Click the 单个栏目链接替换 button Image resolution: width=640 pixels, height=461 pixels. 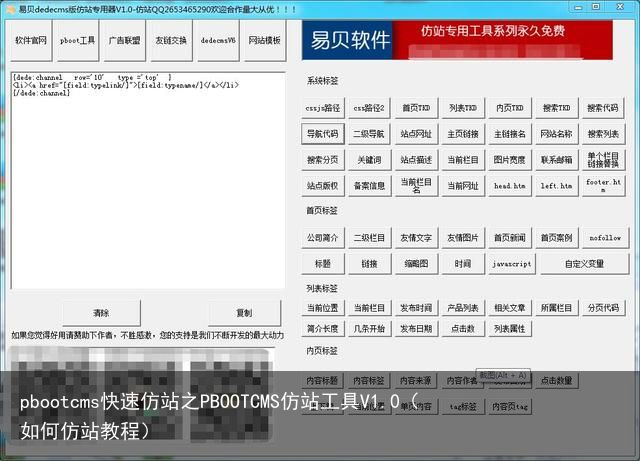tap(603, 160)
